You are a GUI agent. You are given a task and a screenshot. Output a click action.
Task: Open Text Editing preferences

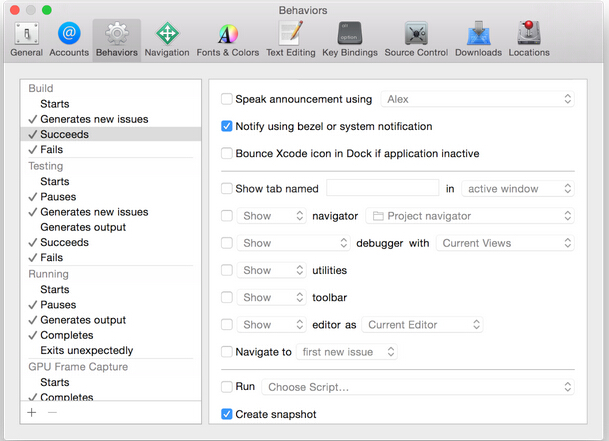click(x=291, y=38)
